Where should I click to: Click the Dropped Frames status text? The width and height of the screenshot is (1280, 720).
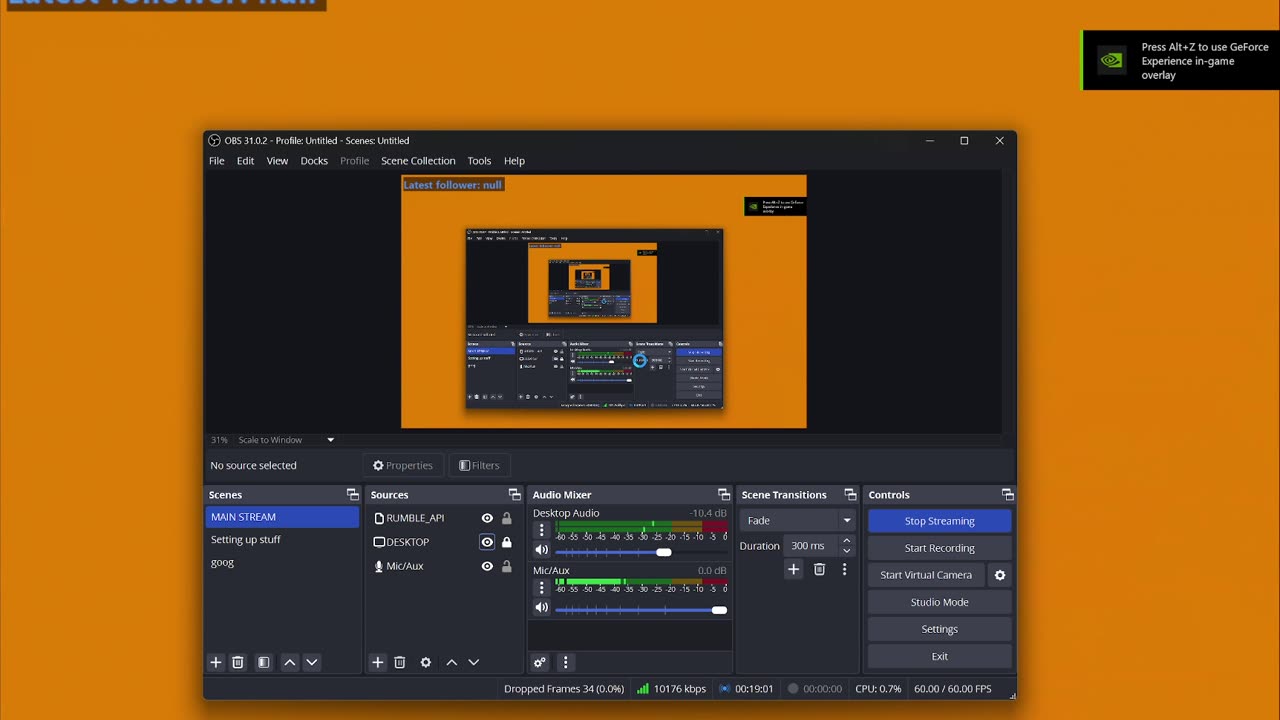point(563,689)
